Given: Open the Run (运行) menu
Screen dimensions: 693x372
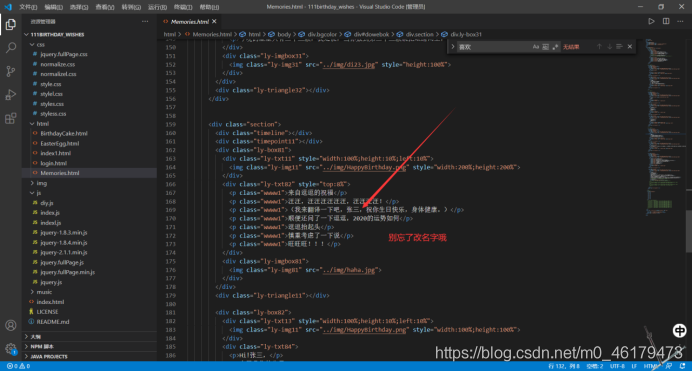Looking at the screenshot, I should [157, 7].
